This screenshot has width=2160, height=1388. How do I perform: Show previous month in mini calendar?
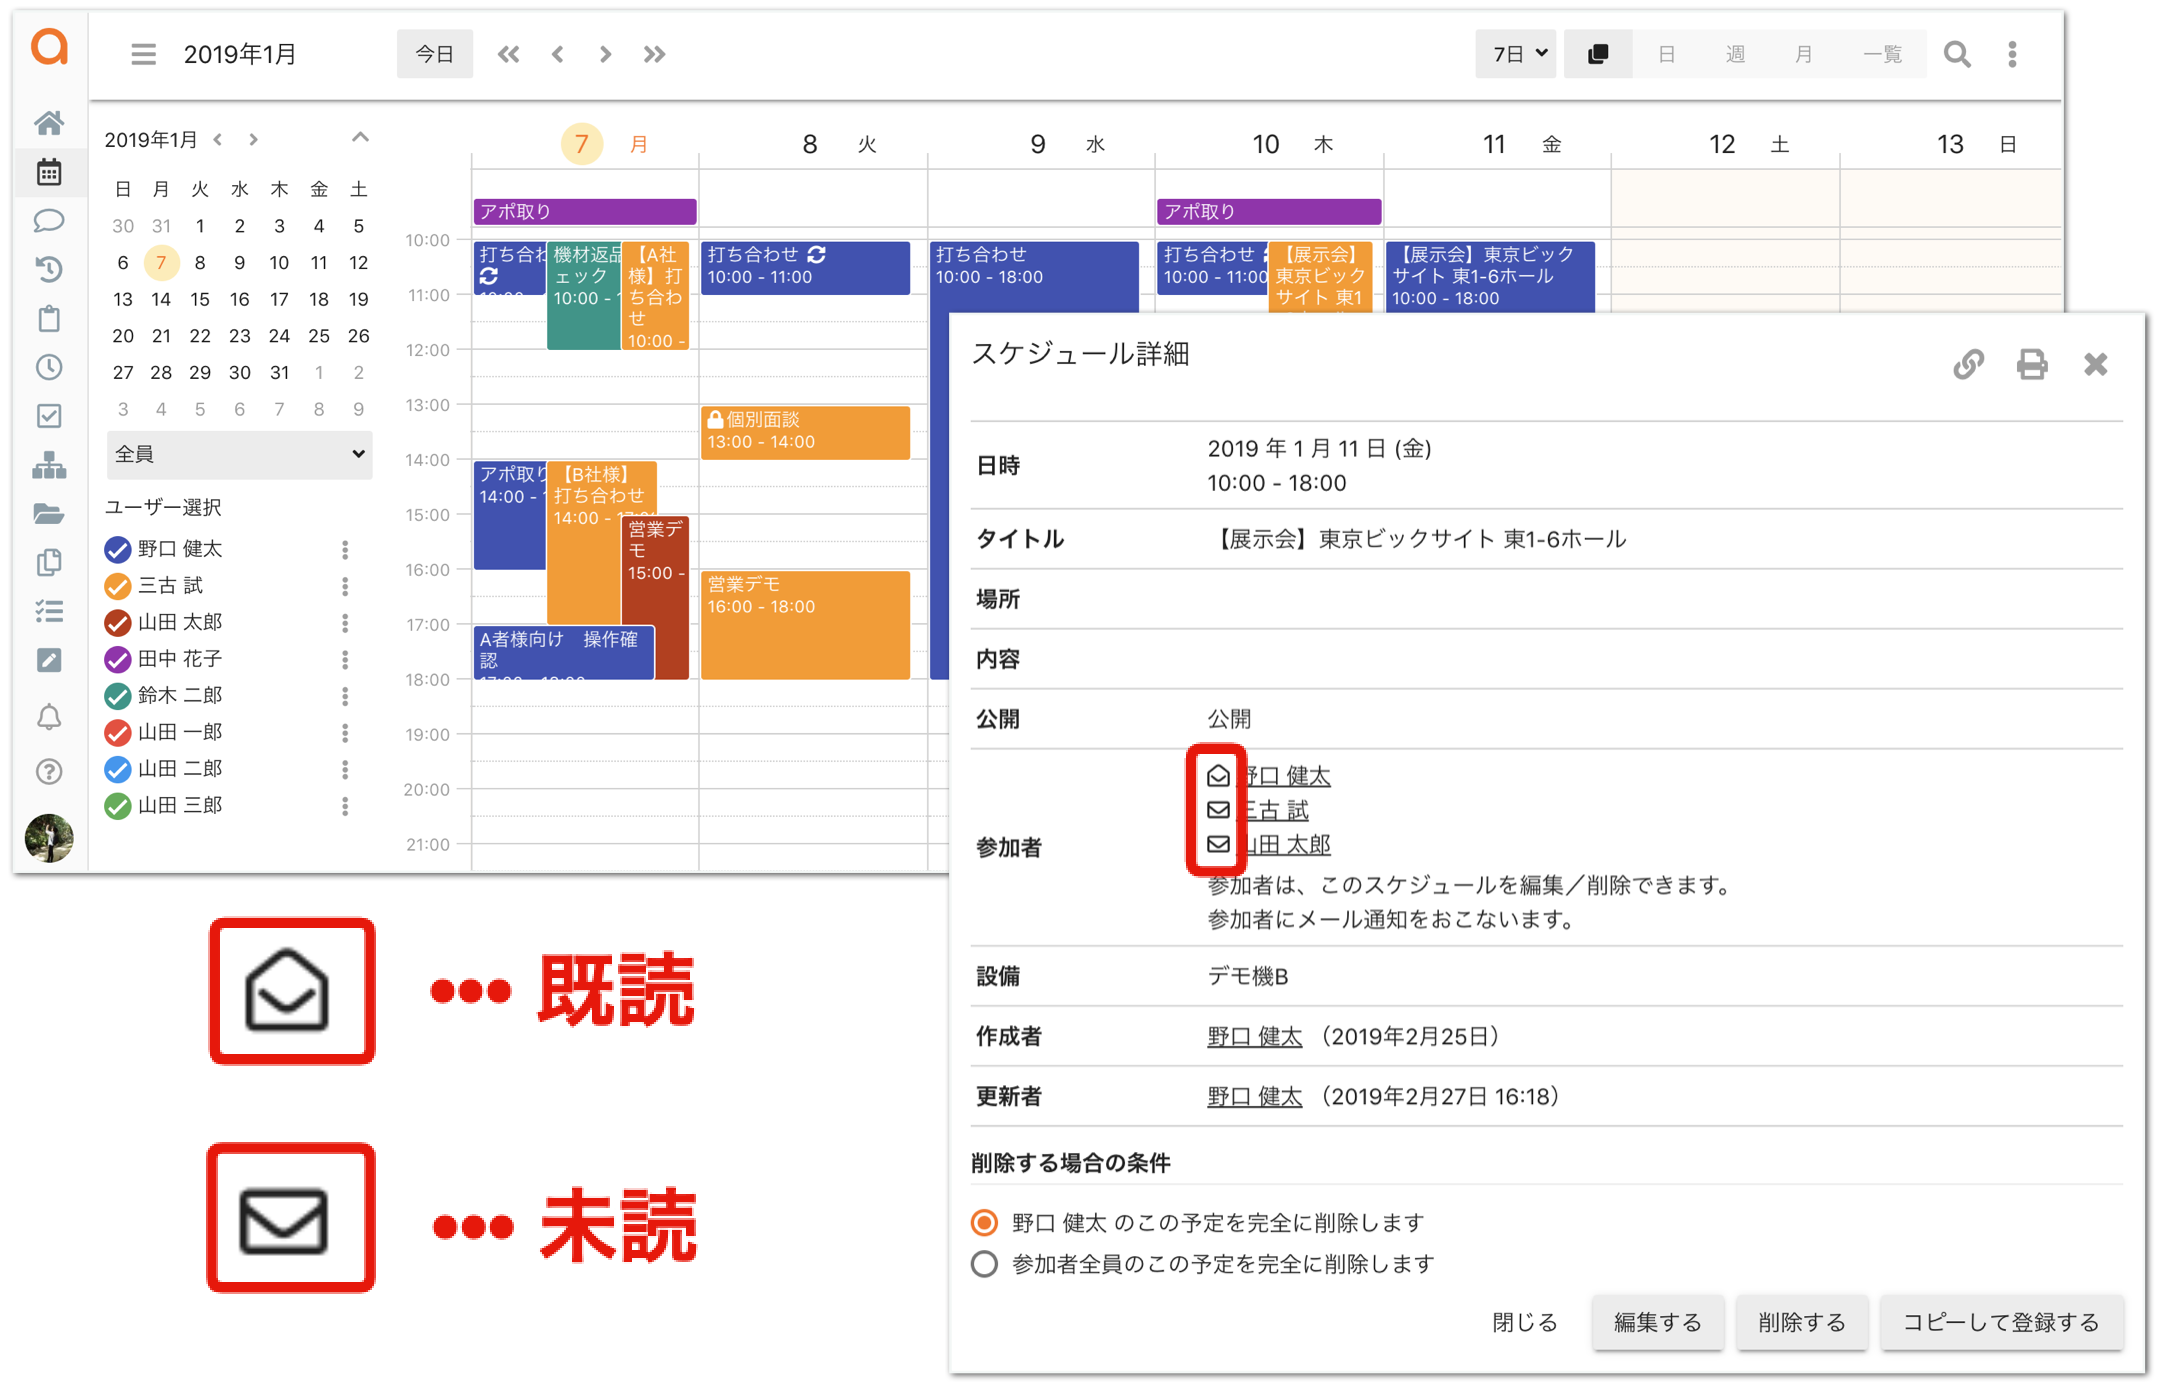click(x=218, y=139)
